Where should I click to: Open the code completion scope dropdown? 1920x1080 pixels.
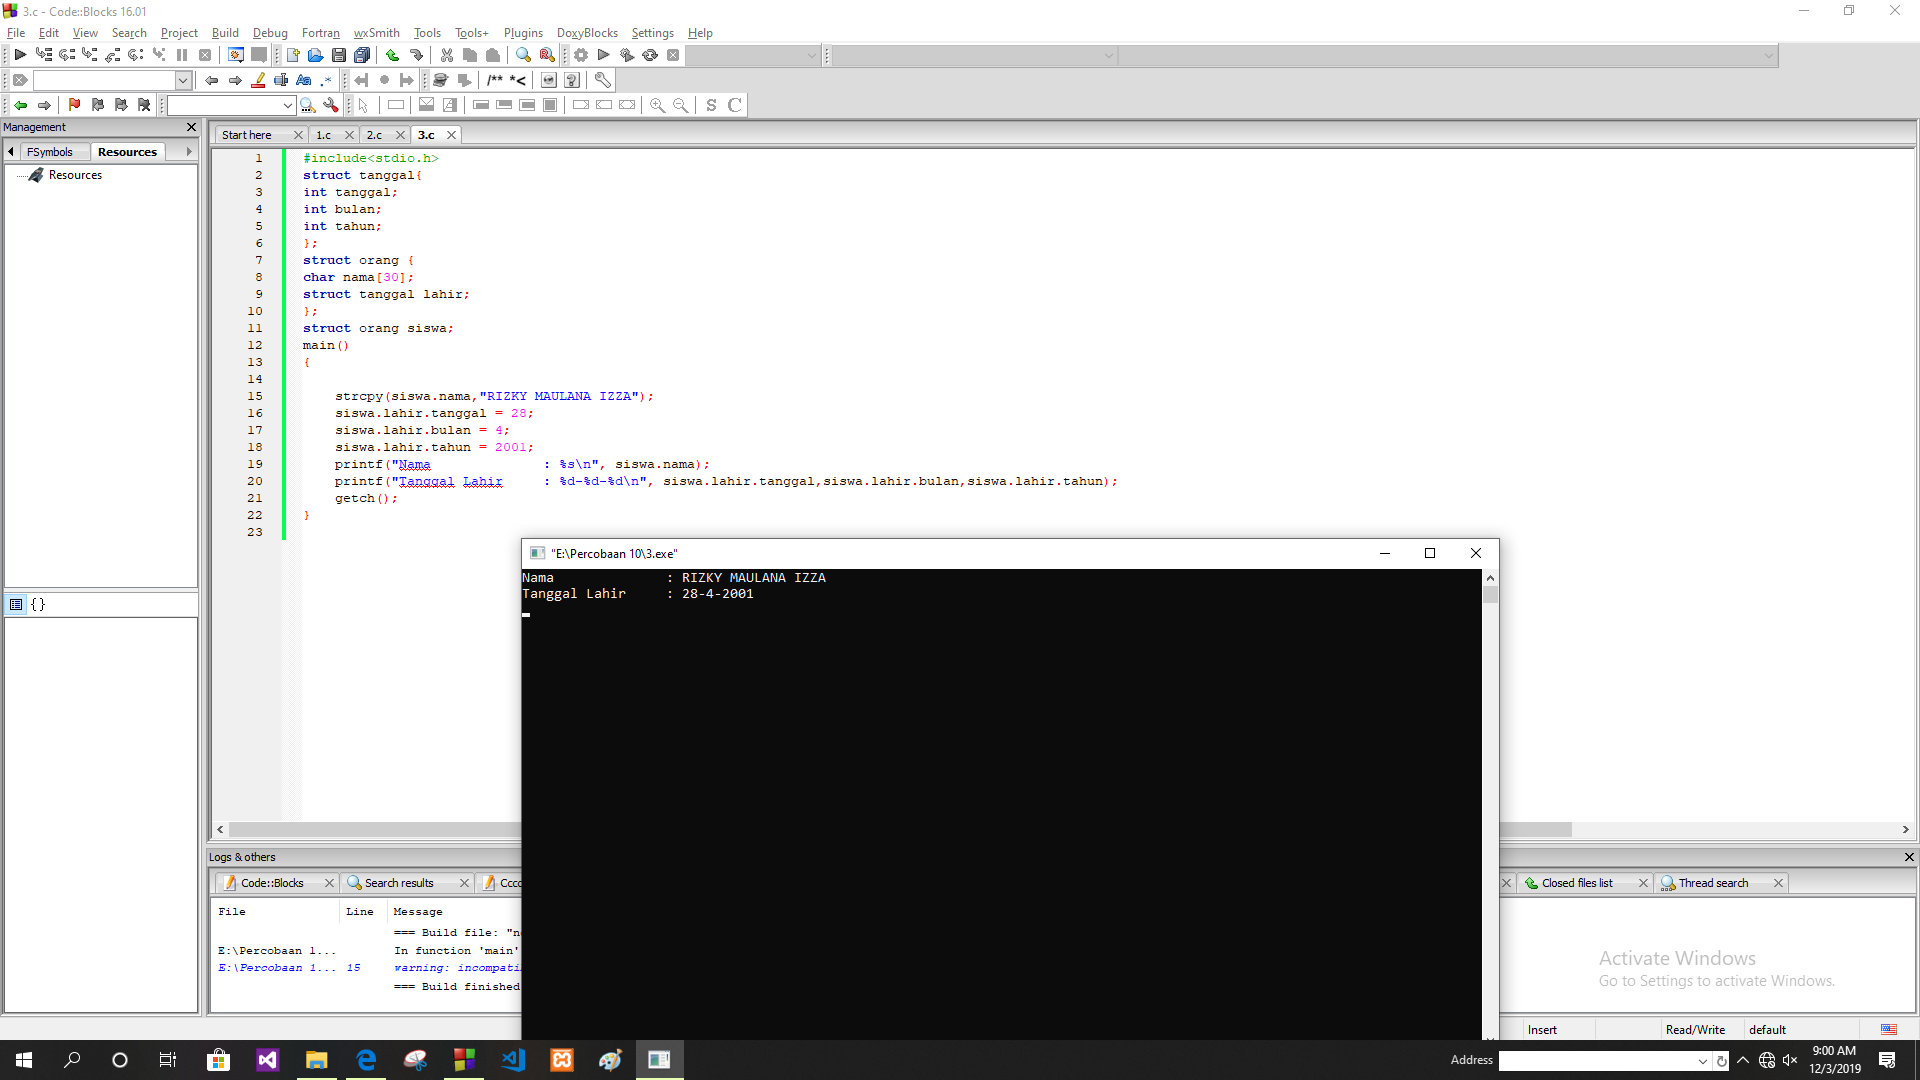(x=1109, y=55)
